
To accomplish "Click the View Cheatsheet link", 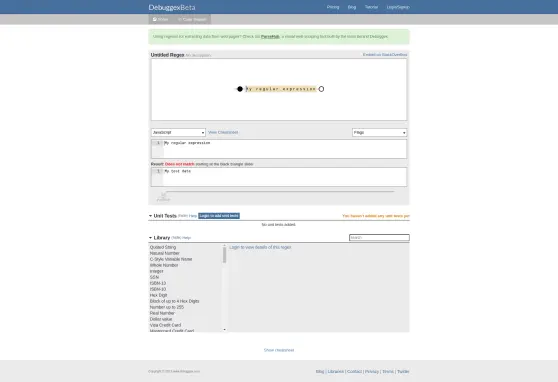I will click(x=223, y=132).
